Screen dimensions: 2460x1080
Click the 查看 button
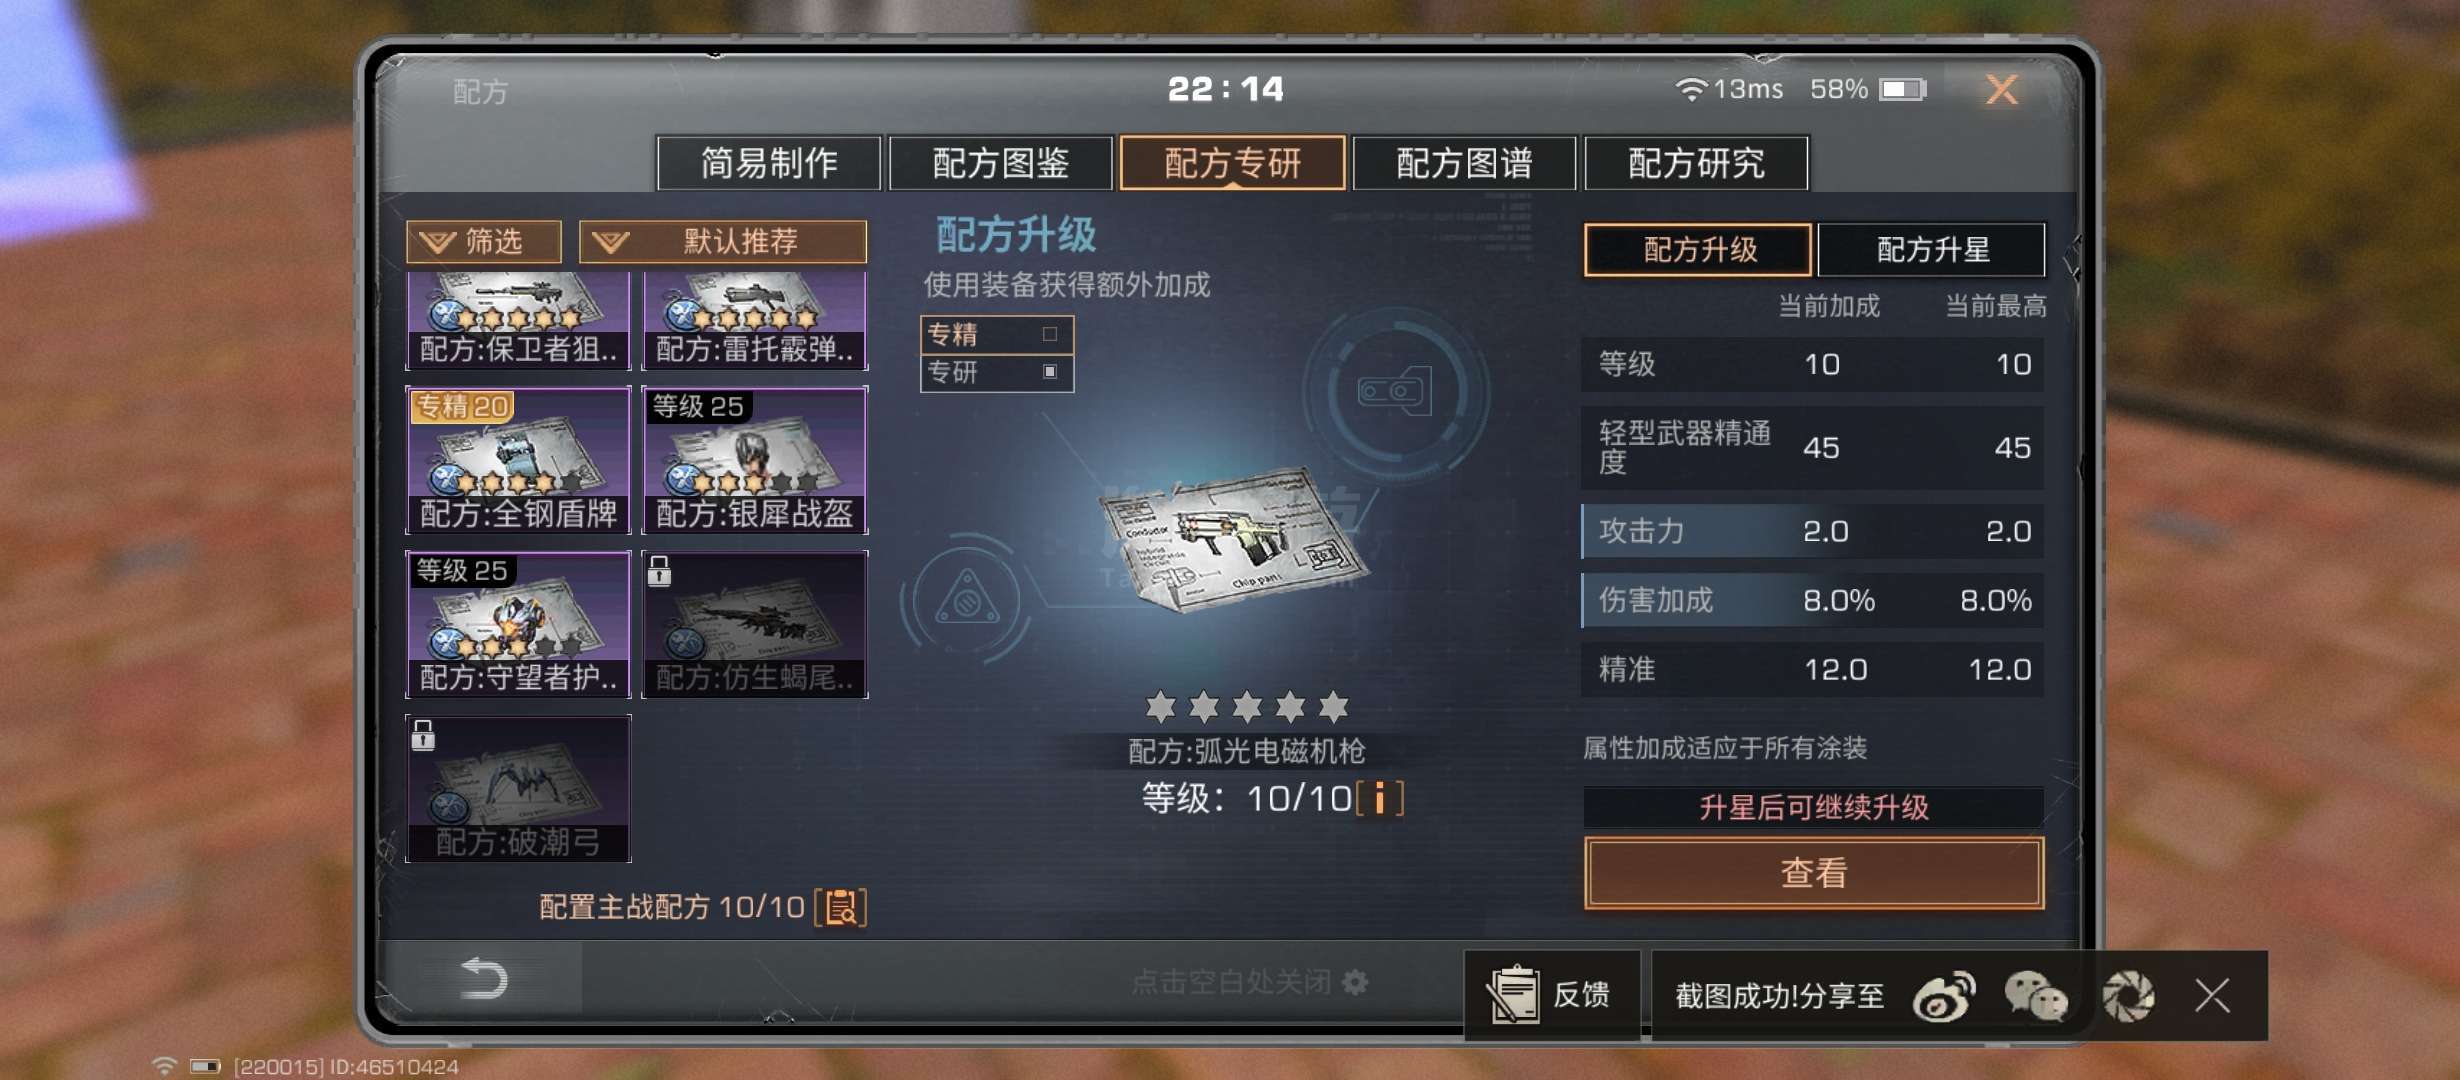tap(1814, 873)
